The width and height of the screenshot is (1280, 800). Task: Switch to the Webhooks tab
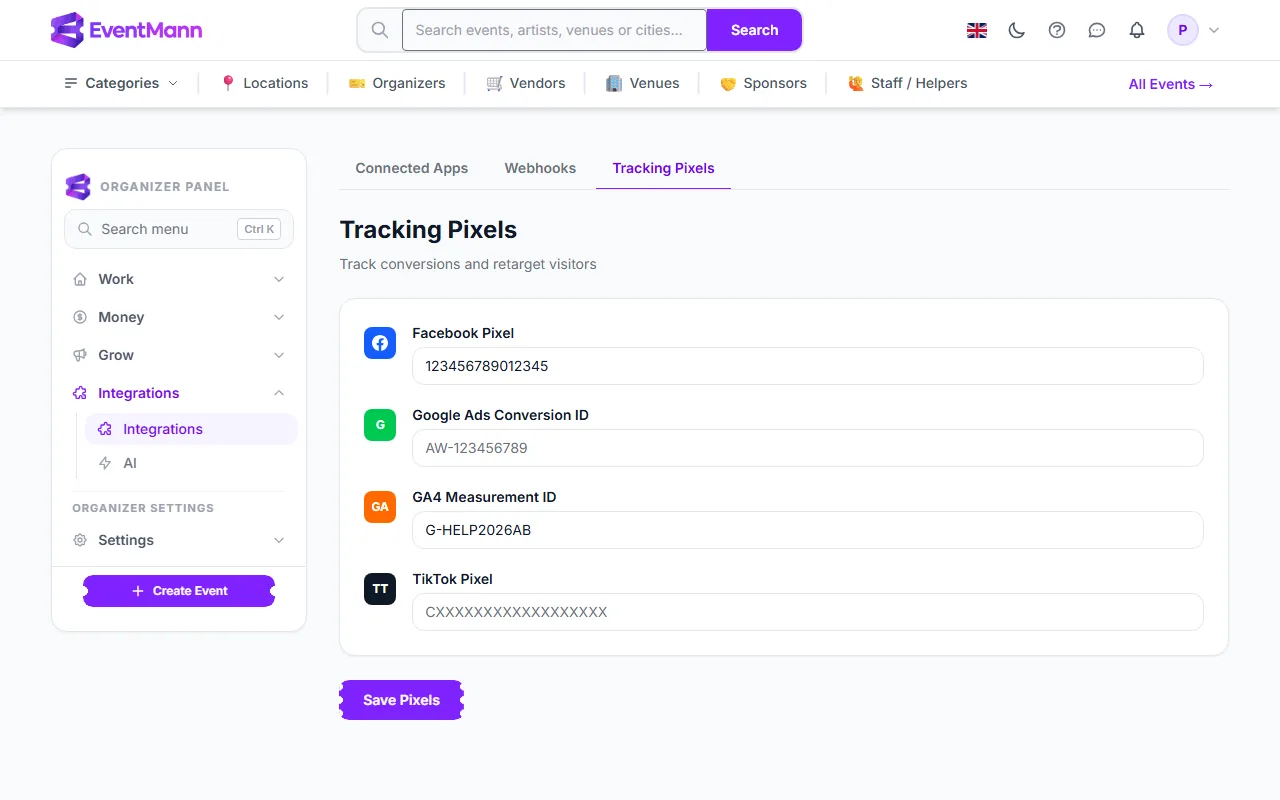[x=540, y=168]
